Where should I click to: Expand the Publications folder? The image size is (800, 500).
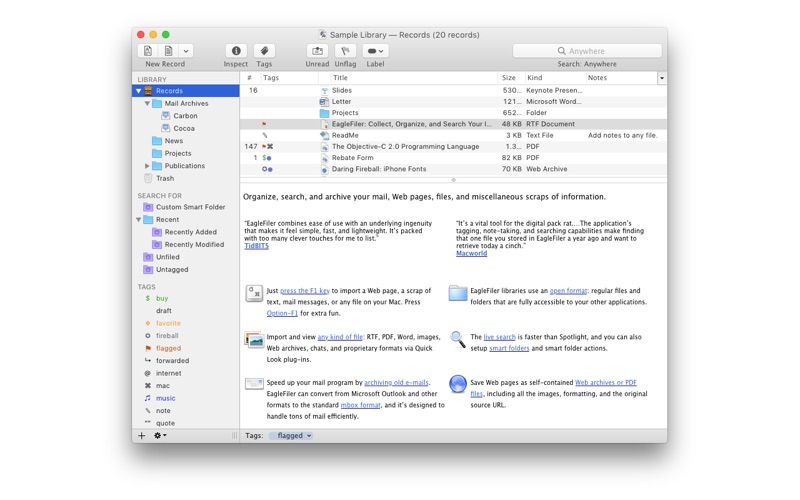pos(147,166)
